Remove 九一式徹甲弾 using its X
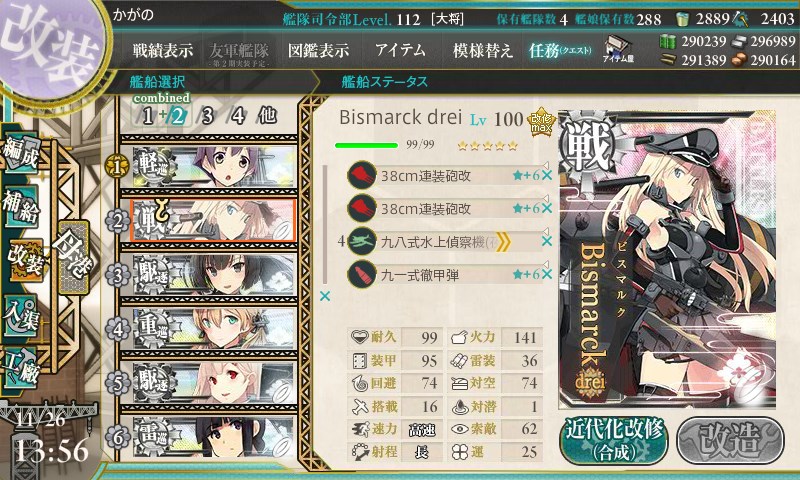This screenshot has height=480, width=800. [x=546, y=274]
